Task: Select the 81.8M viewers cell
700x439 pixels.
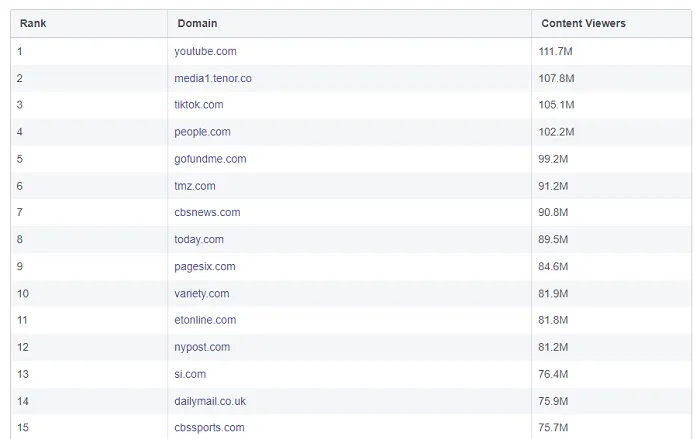Action: [611, 320]
